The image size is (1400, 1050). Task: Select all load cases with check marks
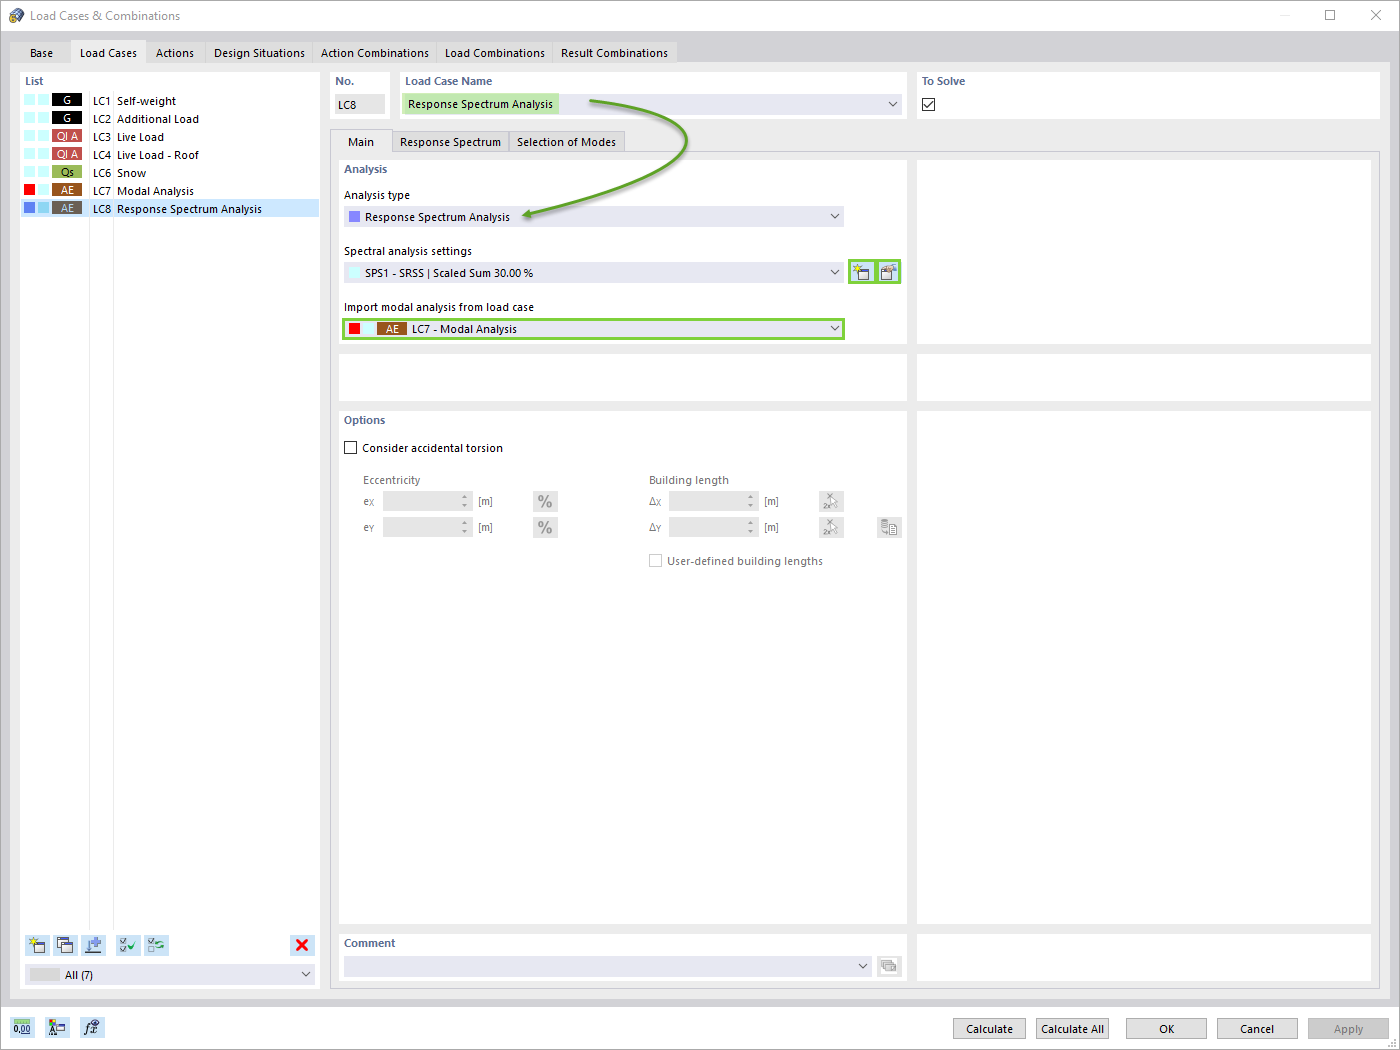click(x=127, y=945)
